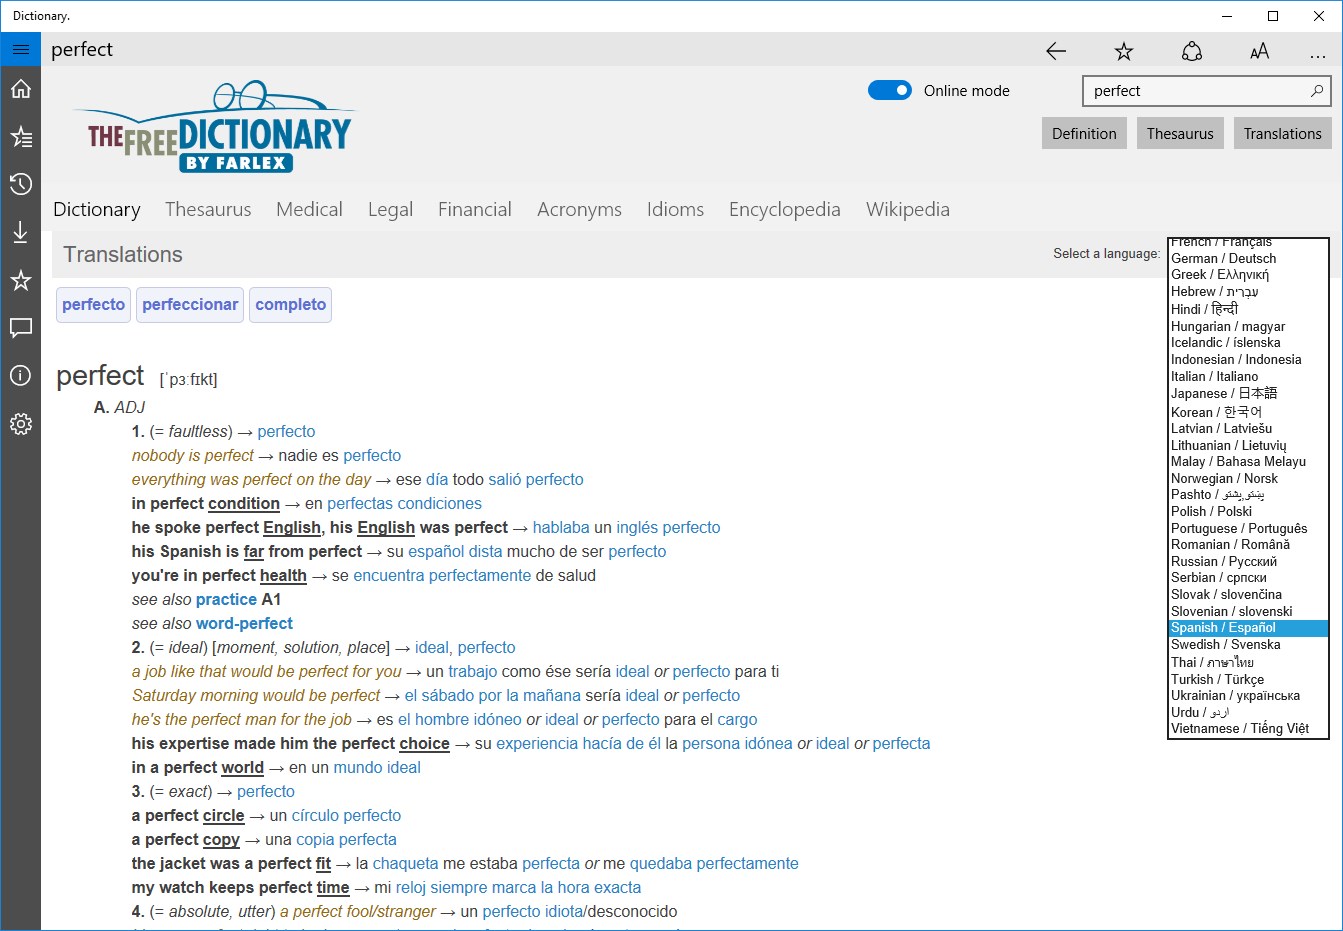
Task: Adjust text size with the AA icon
Action: (1259, 51)
